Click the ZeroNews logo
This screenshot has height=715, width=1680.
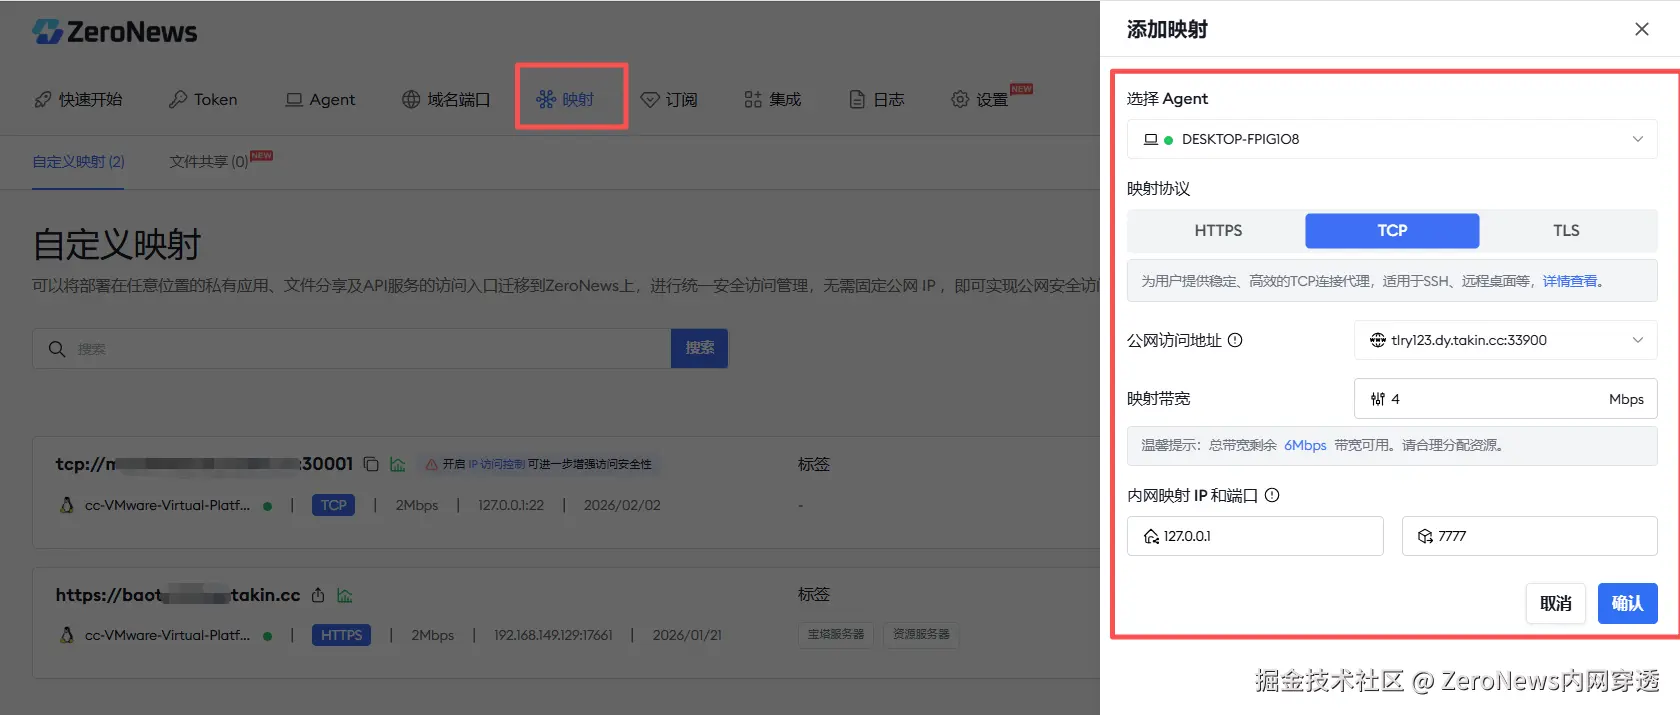pyautogui.click(x=115, y=32)
